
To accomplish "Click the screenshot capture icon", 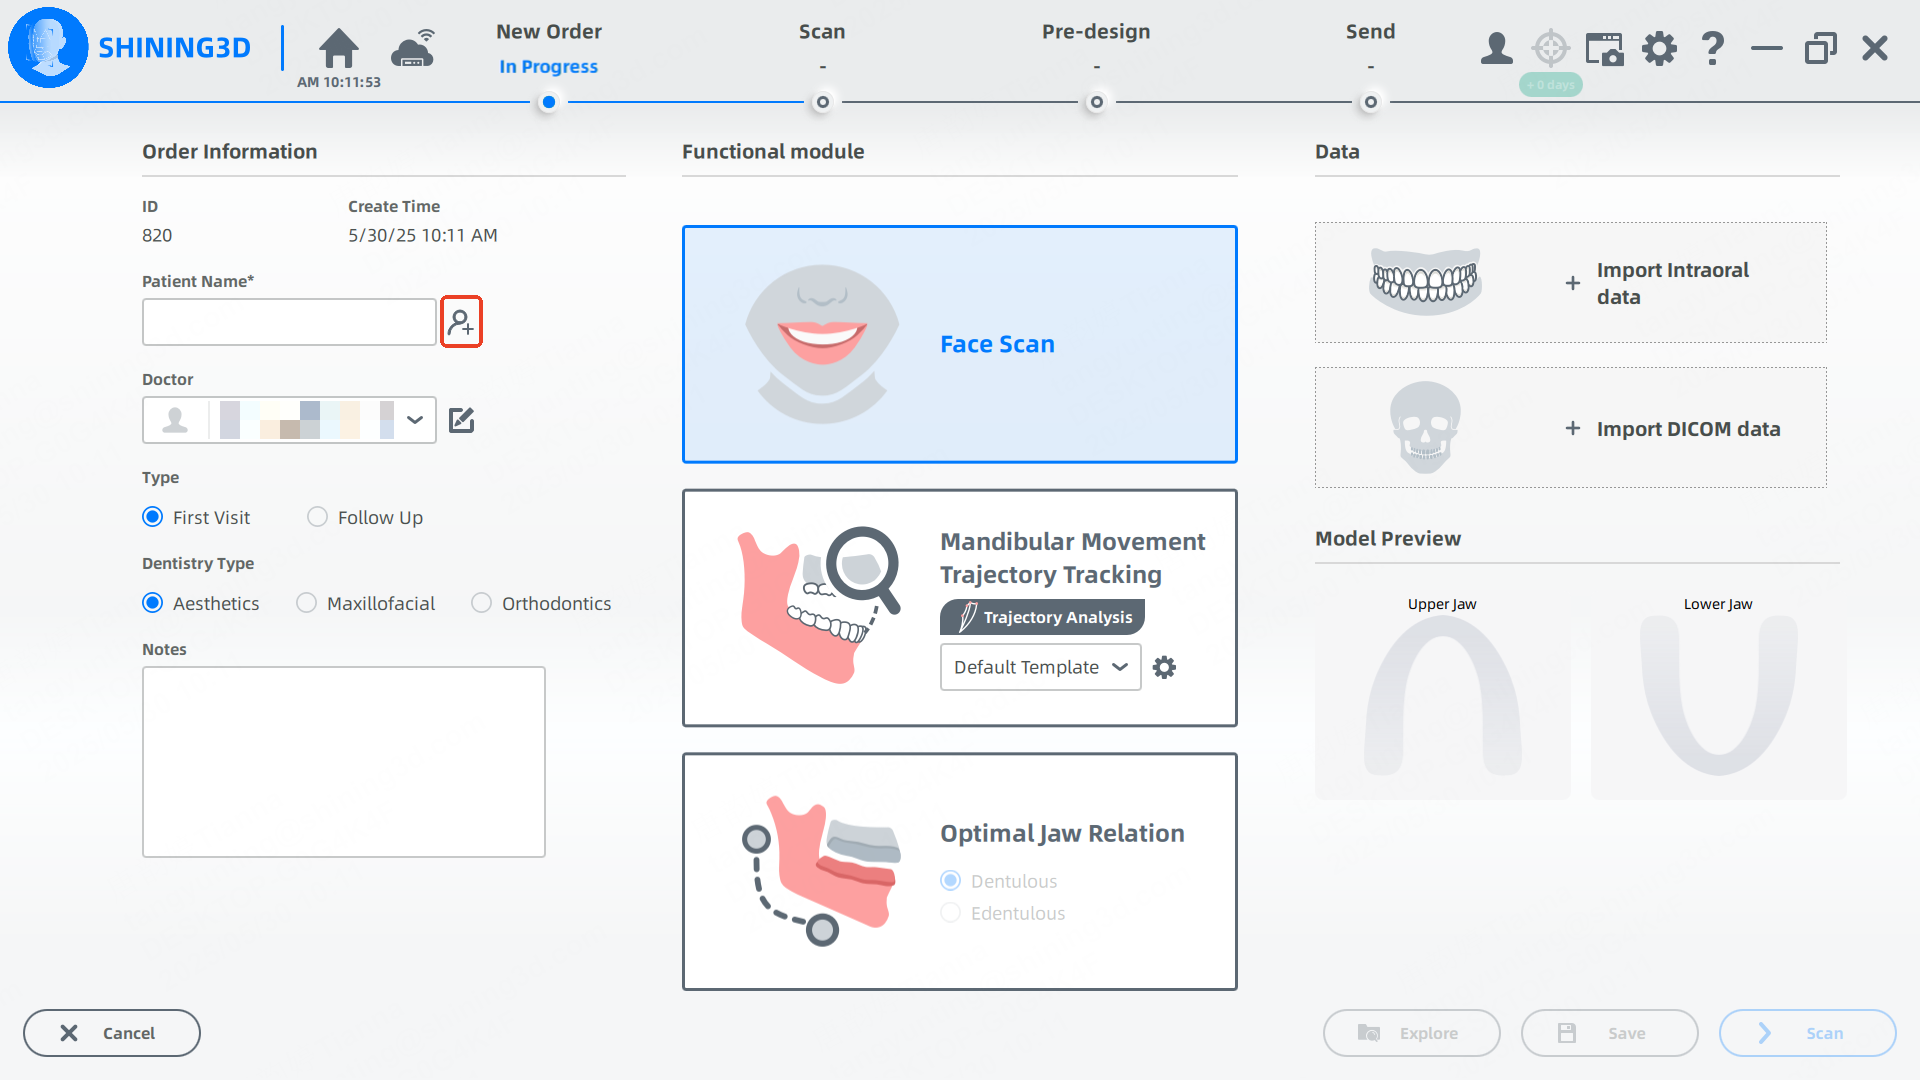I will click(x=1605, y=48).
